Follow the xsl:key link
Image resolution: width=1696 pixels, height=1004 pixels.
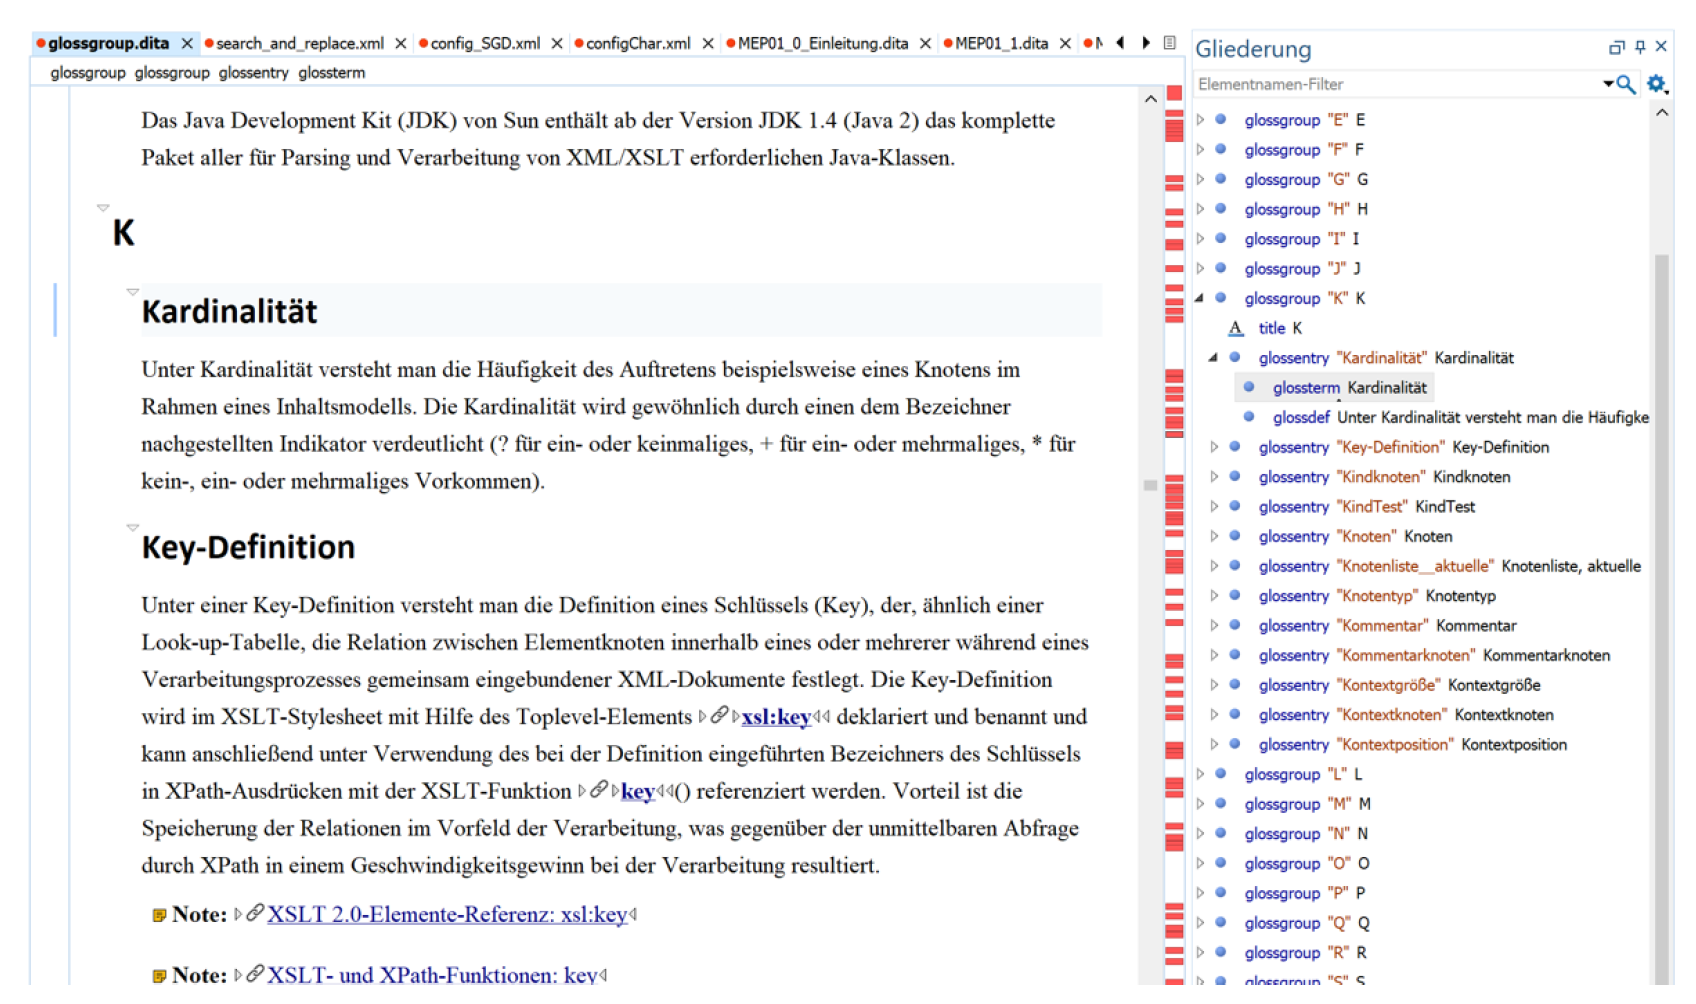776,717
